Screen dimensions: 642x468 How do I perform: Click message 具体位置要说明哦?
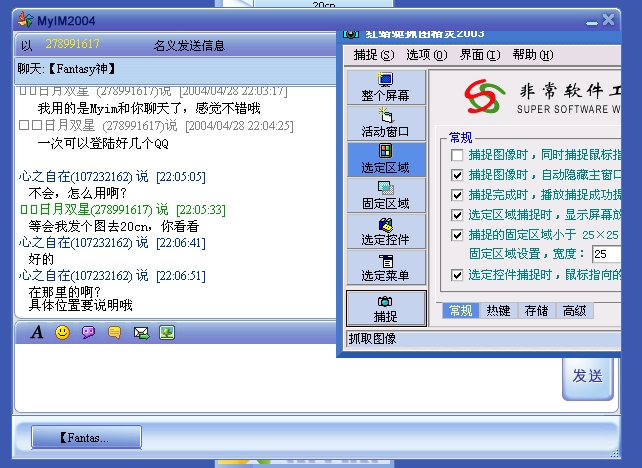(80, 305)
